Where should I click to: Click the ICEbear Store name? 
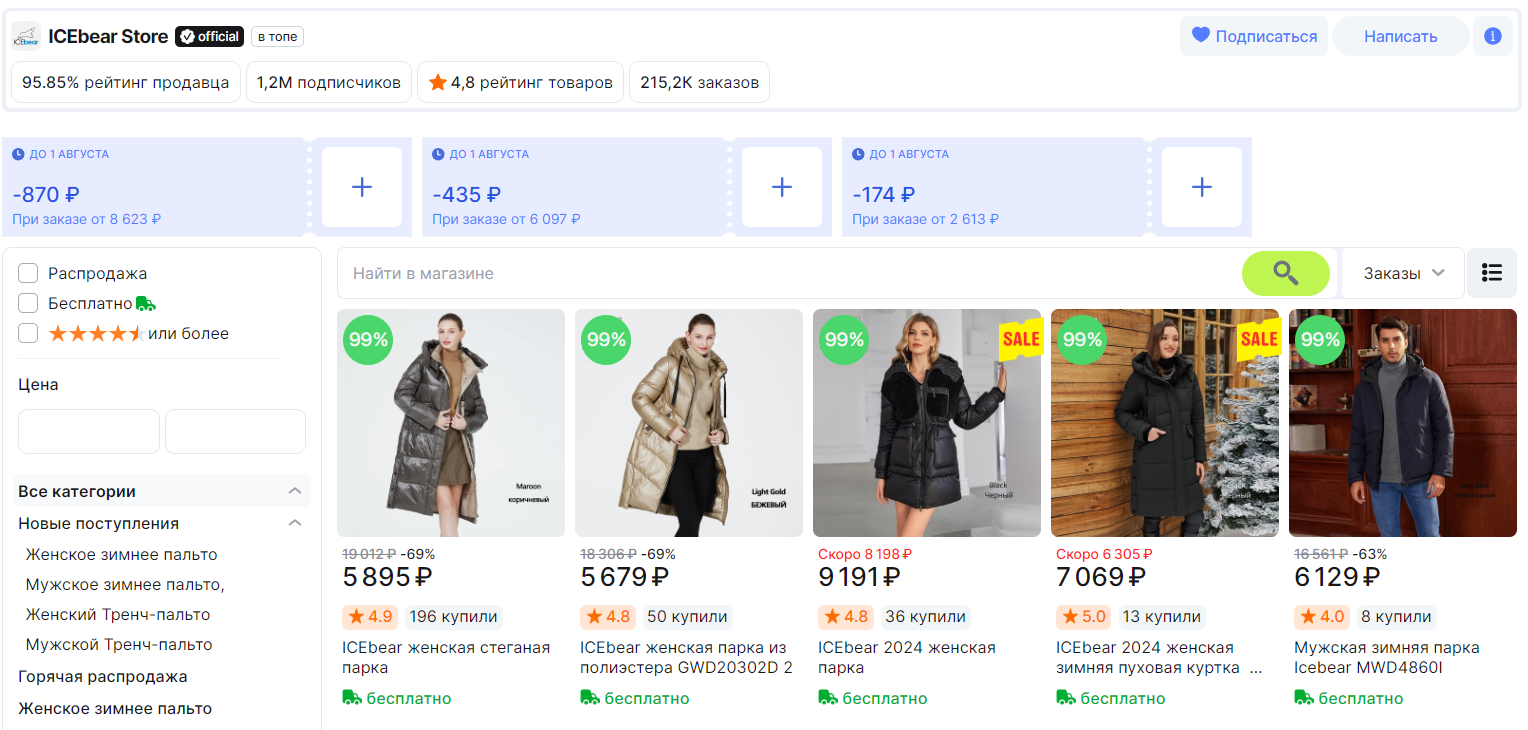click(x=108, y=37)
